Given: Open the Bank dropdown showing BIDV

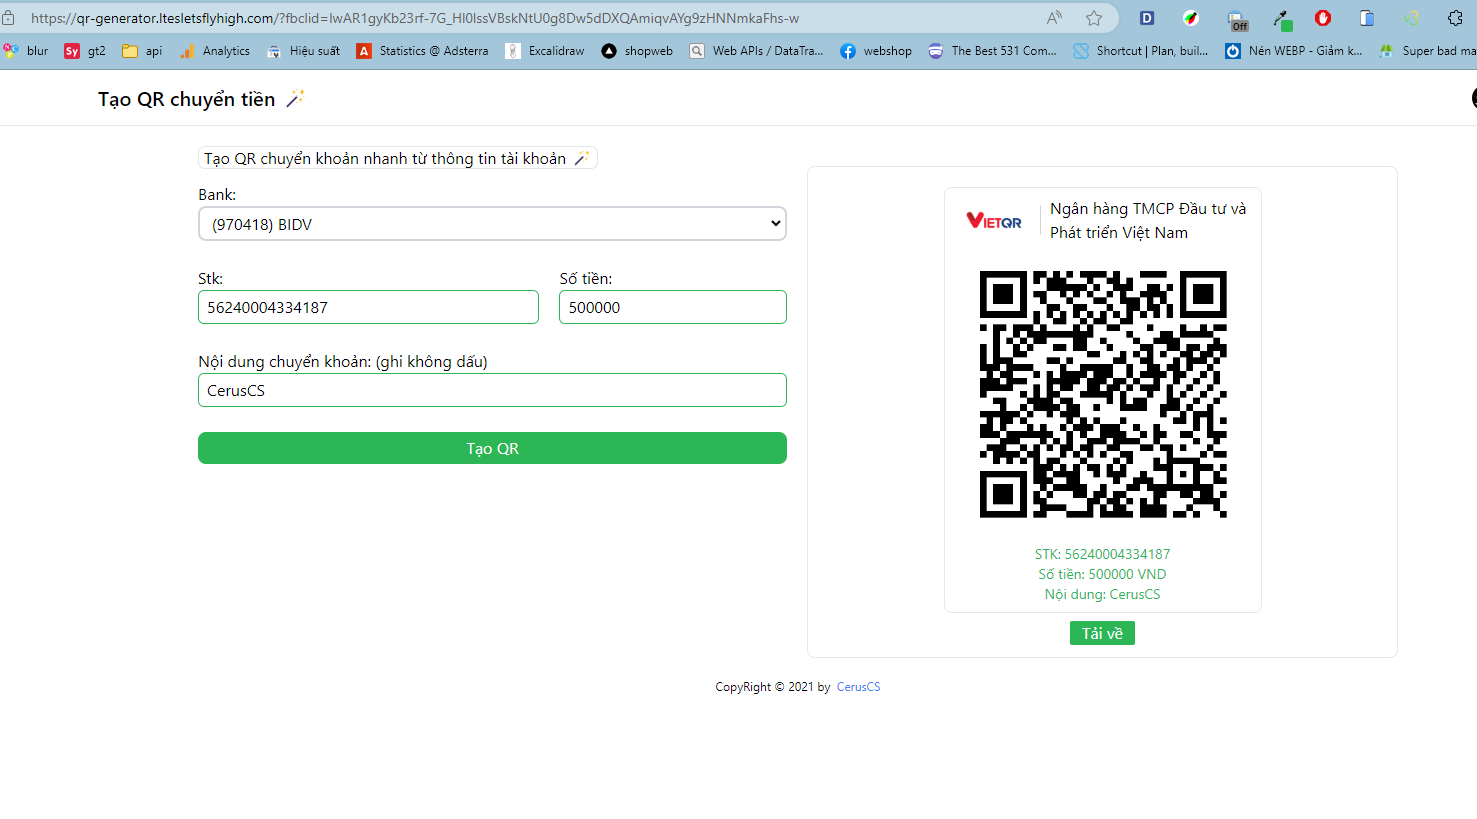Looking at the screenshot, I should click(x=492, y=224).
